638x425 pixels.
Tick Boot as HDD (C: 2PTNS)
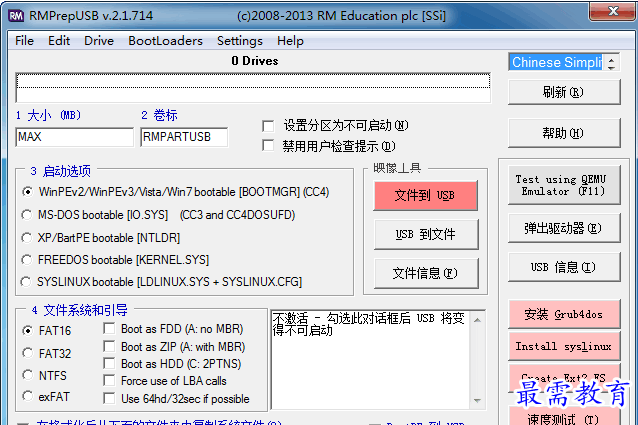(x=109, y=363)
